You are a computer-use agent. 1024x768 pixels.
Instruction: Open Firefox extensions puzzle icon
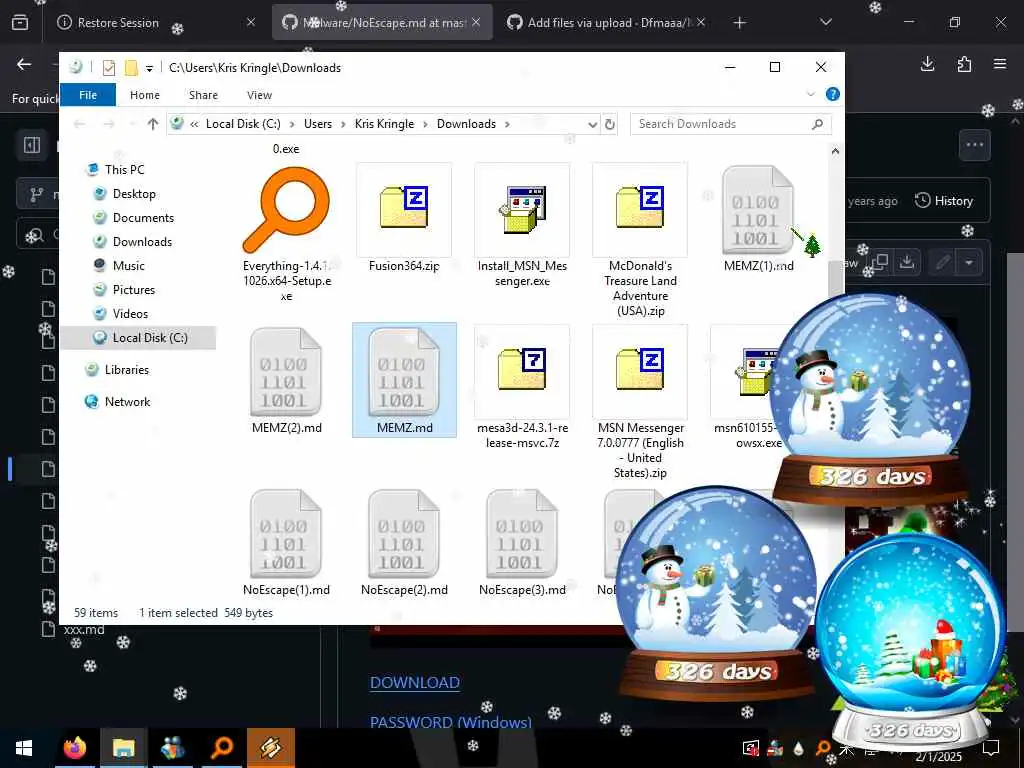(964, 64)
